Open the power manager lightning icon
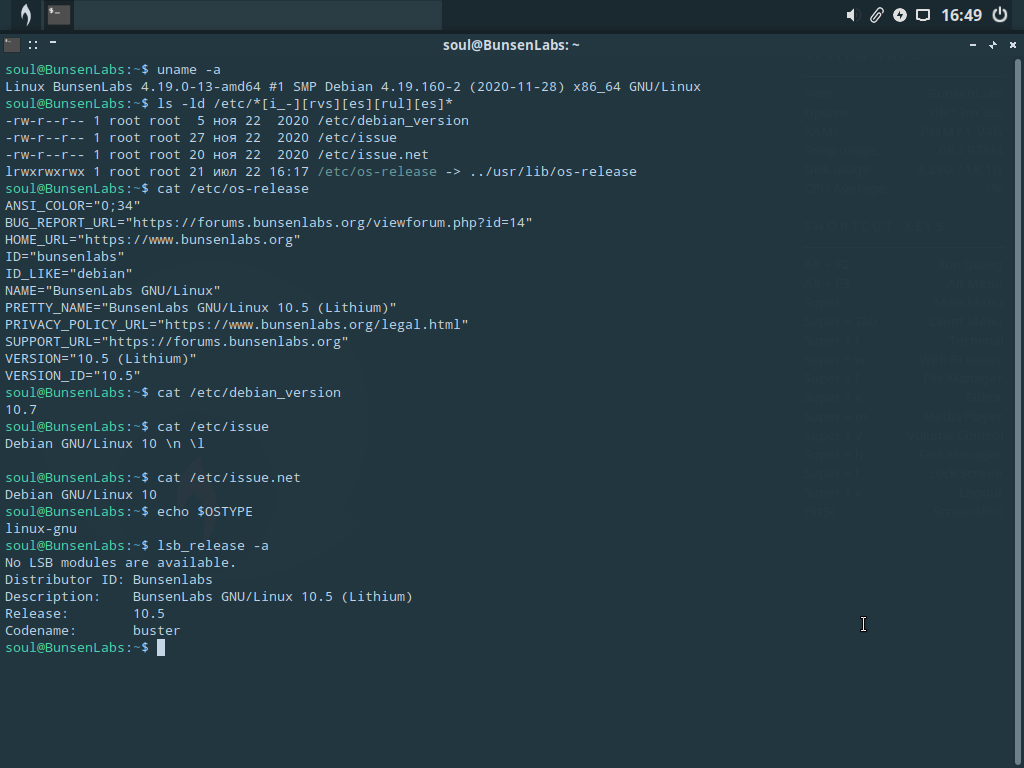Image resolution: width=1024 pixels, height=768 pixels. 900,15
